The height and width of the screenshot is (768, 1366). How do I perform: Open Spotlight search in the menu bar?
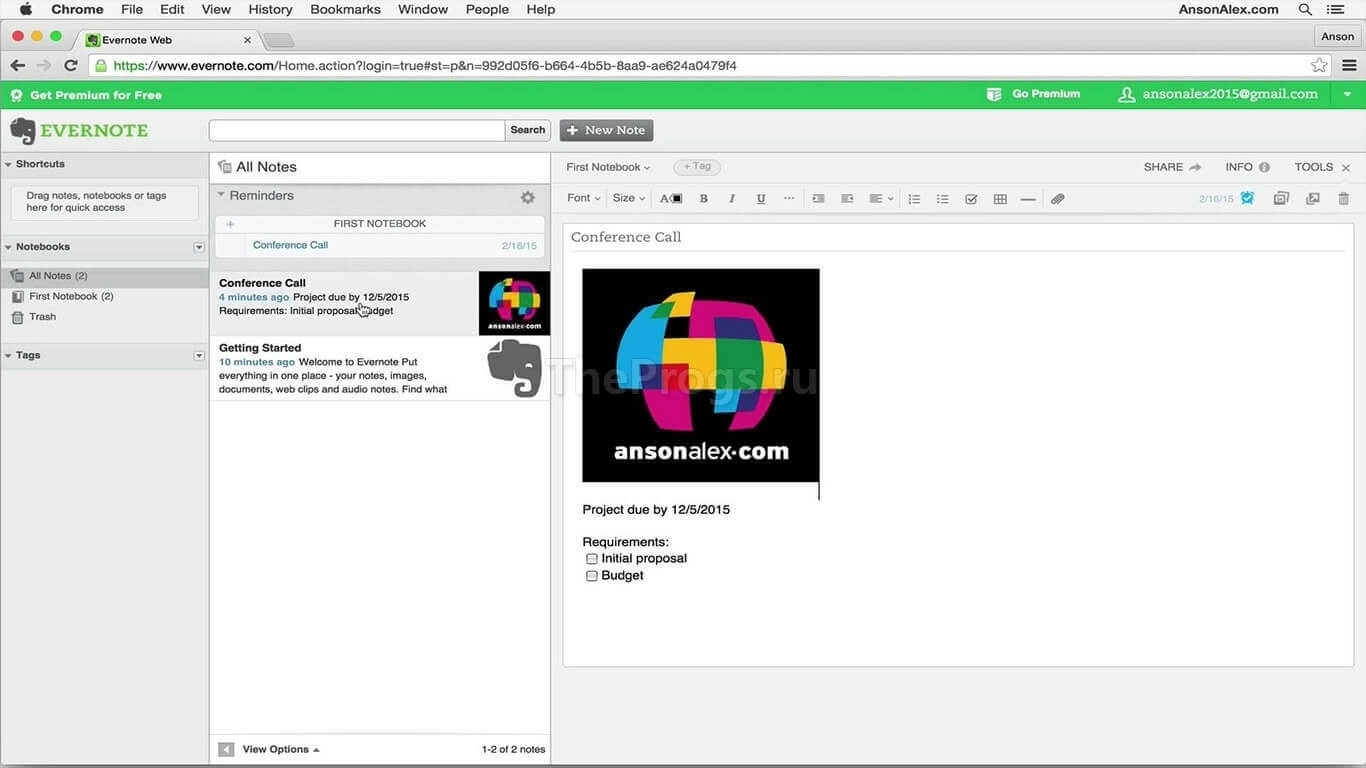(1305, 9)
